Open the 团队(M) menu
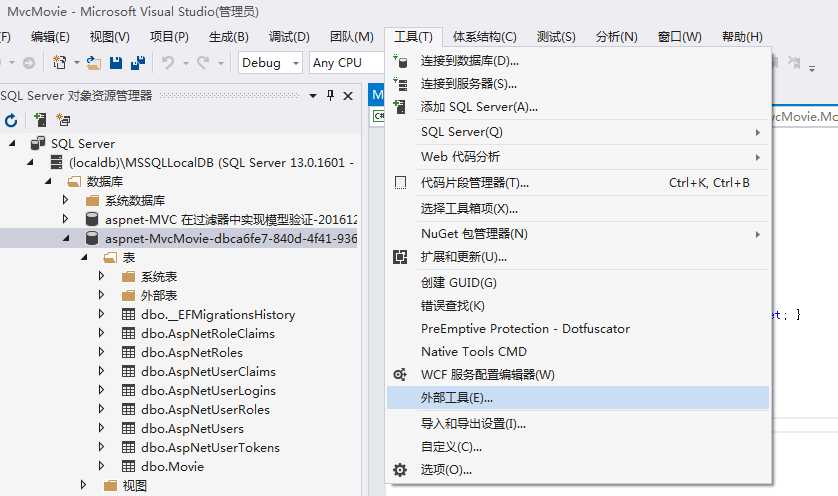Image resolution: width=838 pixels, height=496 pixels. click(x=351, y=37)
